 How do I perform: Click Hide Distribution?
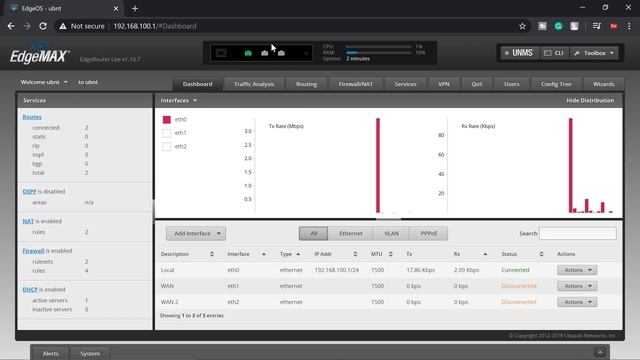coord(590,100)
